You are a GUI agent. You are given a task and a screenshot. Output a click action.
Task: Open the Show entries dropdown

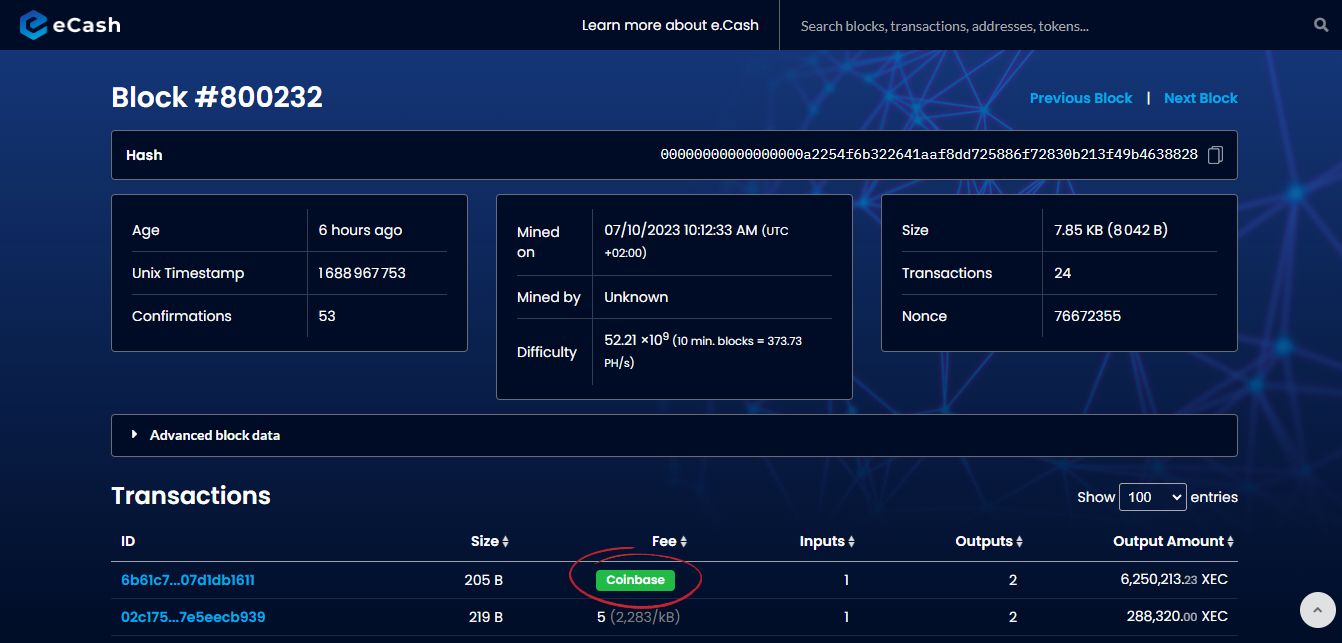tap(1152, 497)
